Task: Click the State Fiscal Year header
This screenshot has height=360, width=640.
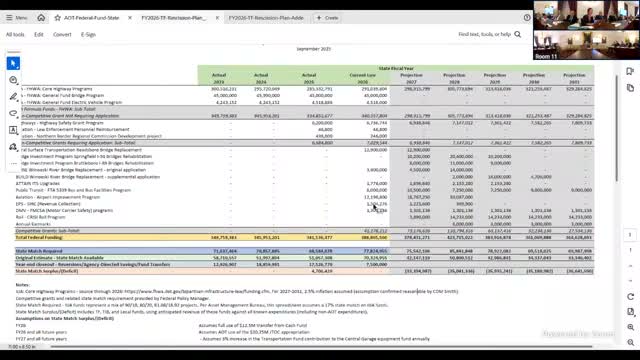Action: tap(396, 69)
